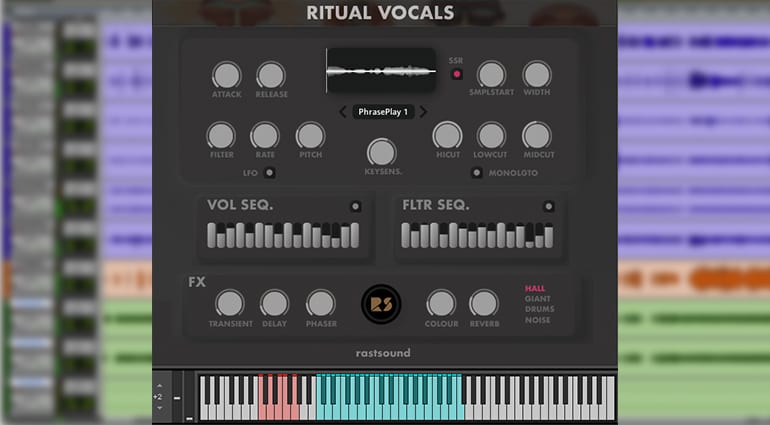The image size is (770, 425).
Task: Toggle the SSR red button
Action: tap(457, 74)
